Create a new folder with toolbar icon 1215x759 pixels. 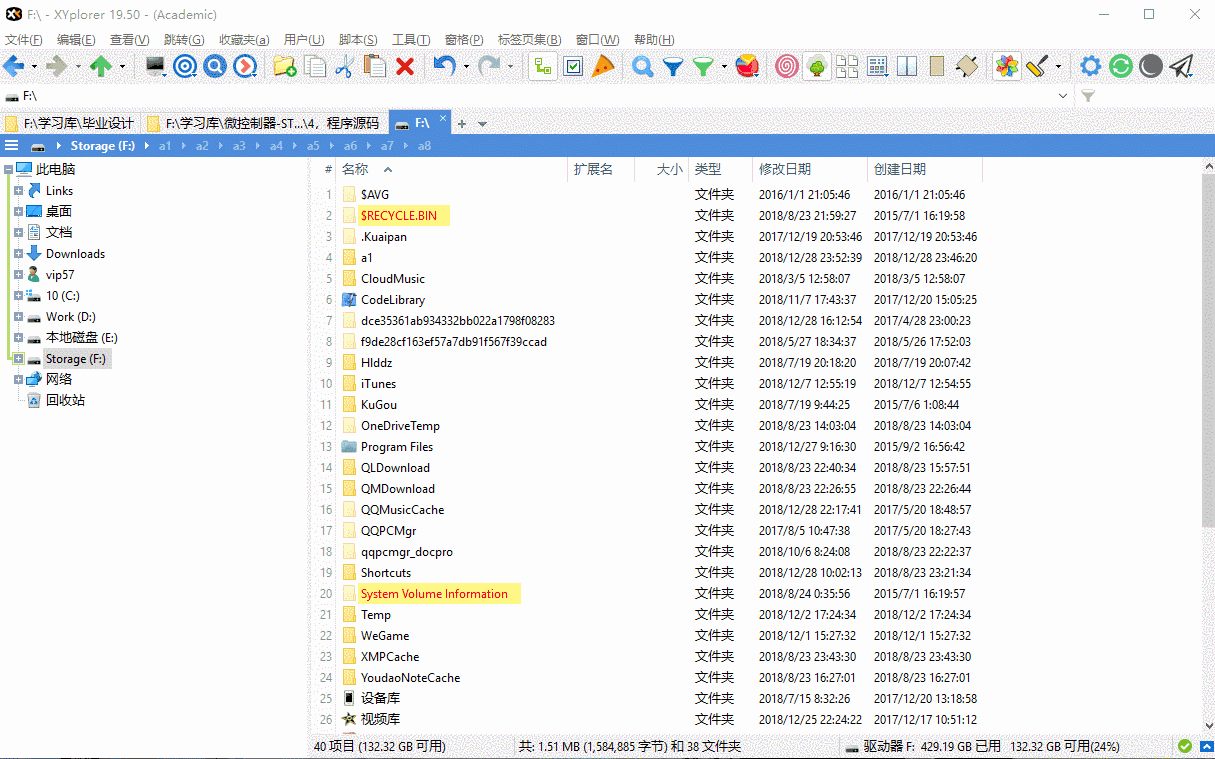point(285,67)
